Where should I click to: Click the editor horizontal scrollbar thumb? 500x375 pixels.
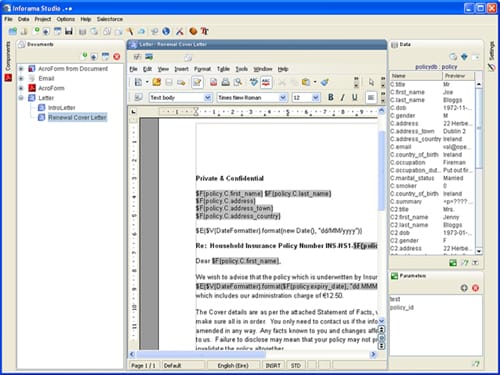coord(200,354)
